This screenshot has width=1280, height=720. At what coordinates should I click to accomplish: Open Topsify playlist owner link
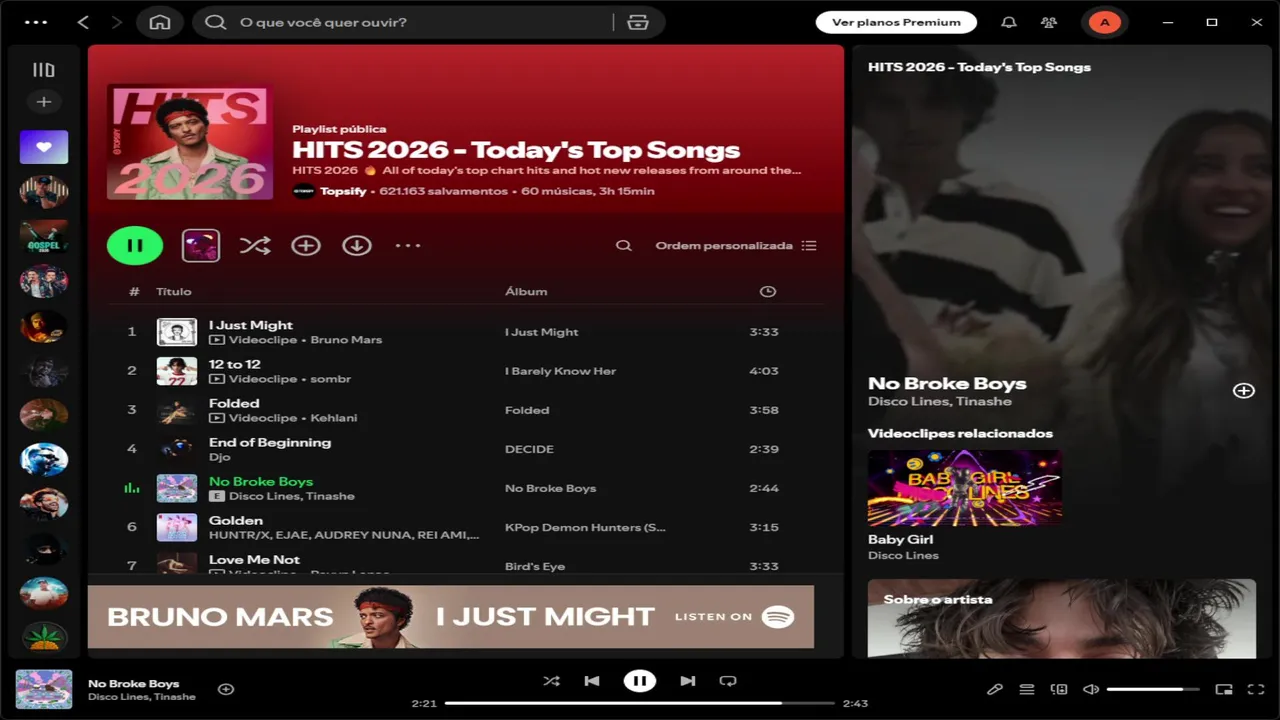[x=343, y=191]
